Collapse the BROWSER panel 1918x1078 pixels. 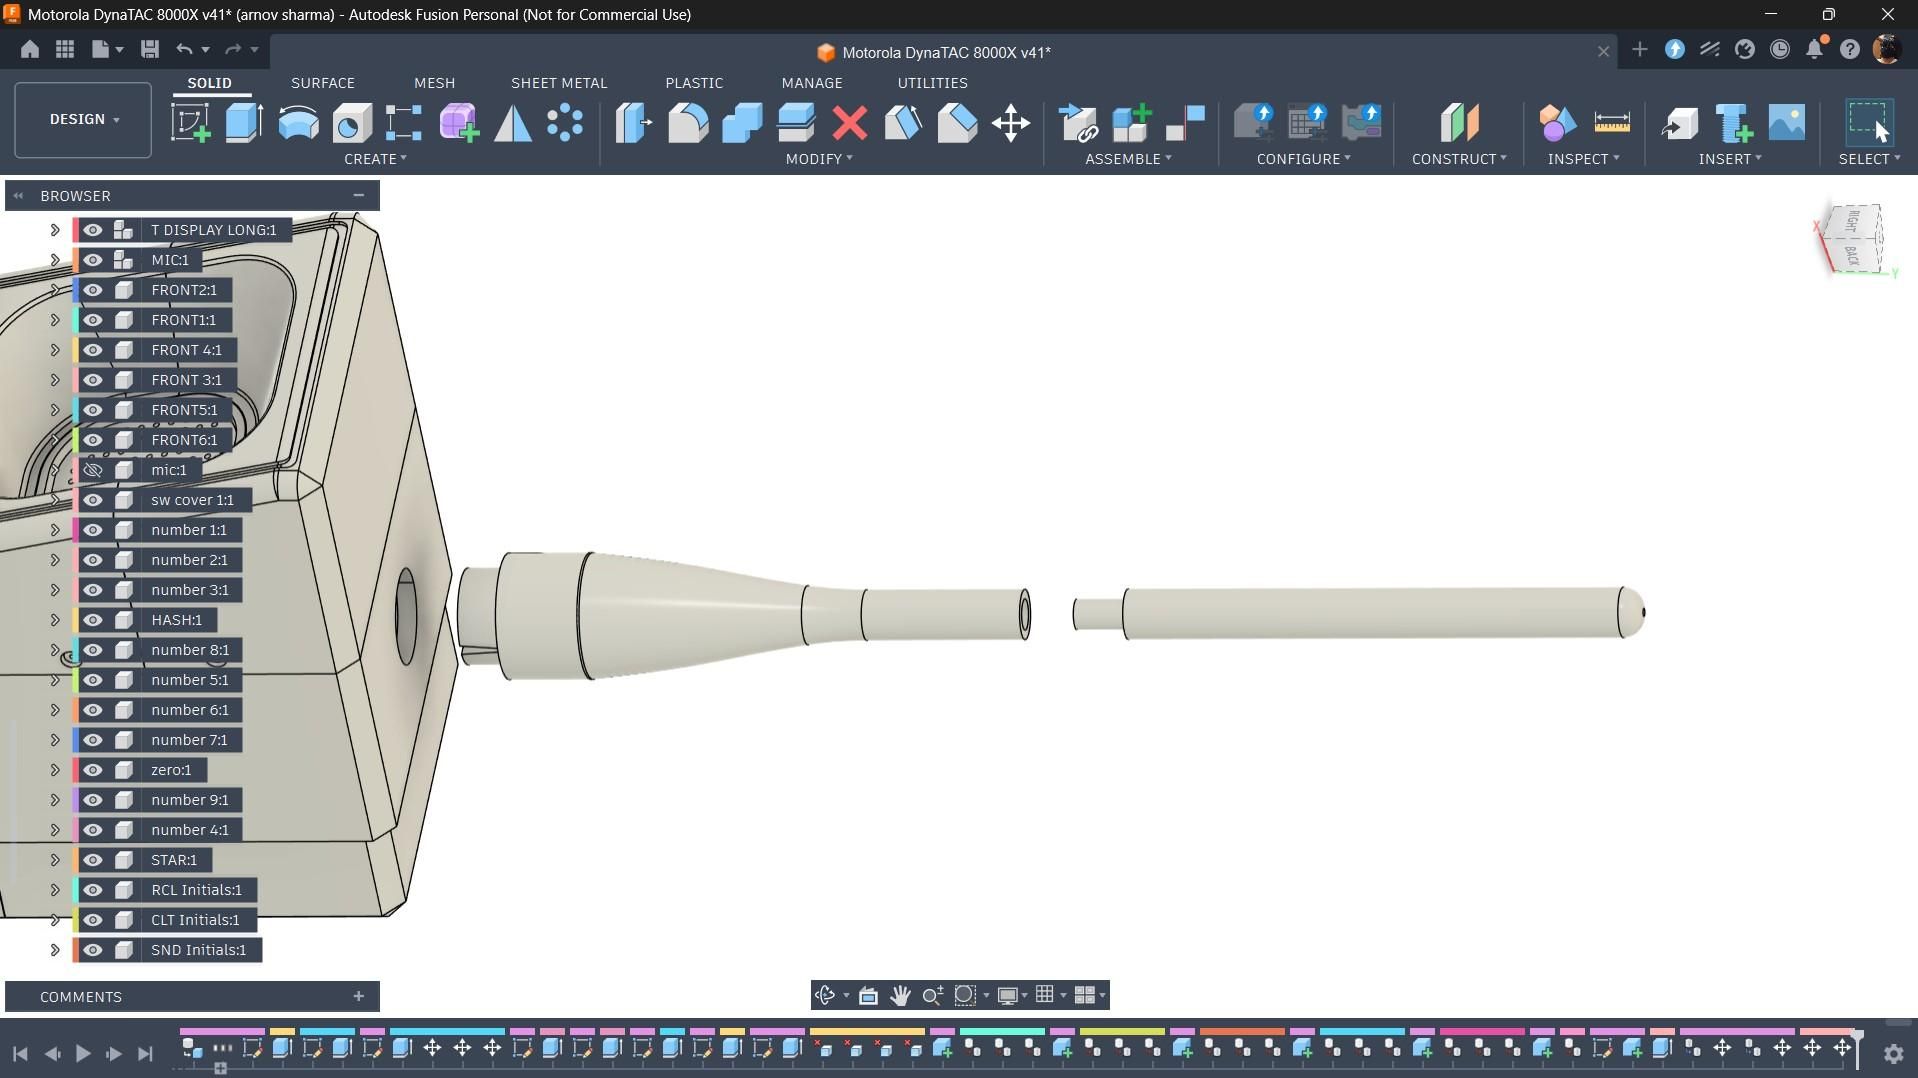pyautogui.click(x=358, y=196)
